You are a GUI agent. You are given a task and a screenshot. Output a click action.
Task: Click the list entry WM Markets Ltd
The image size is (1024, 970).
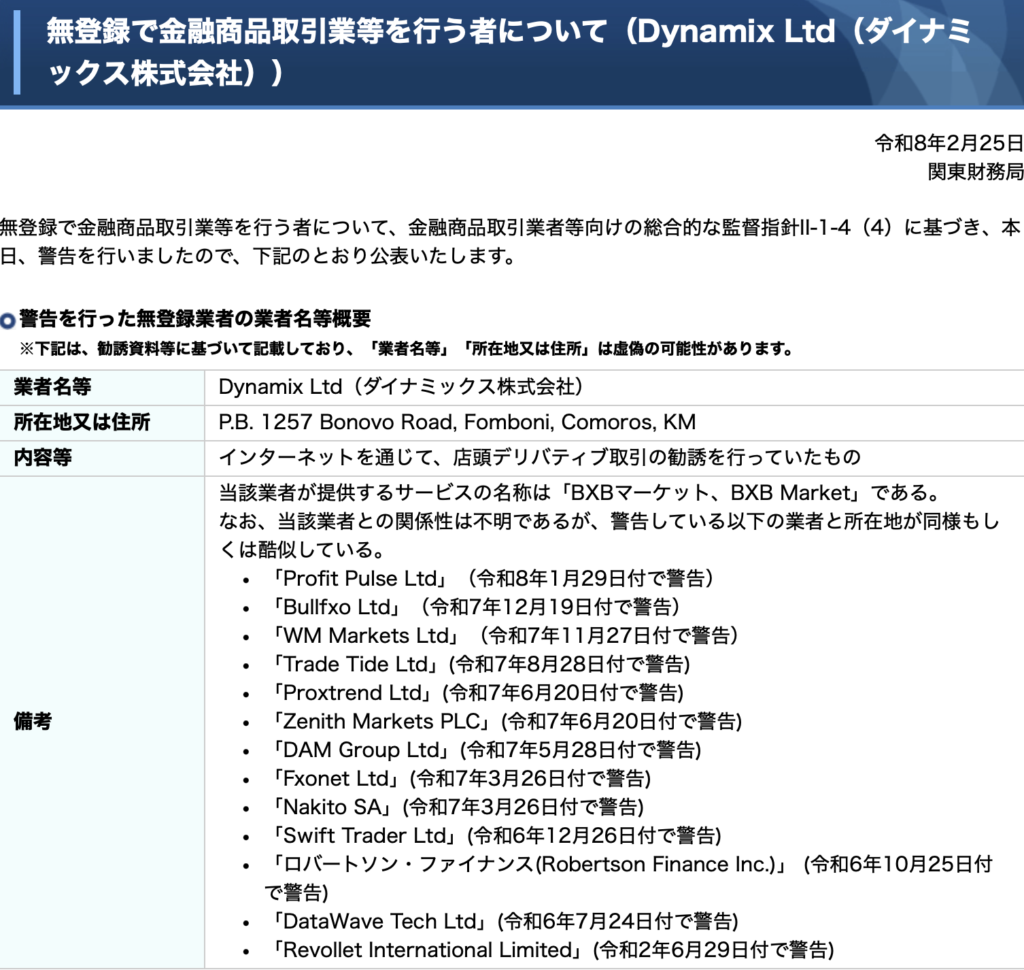[504, 636]
